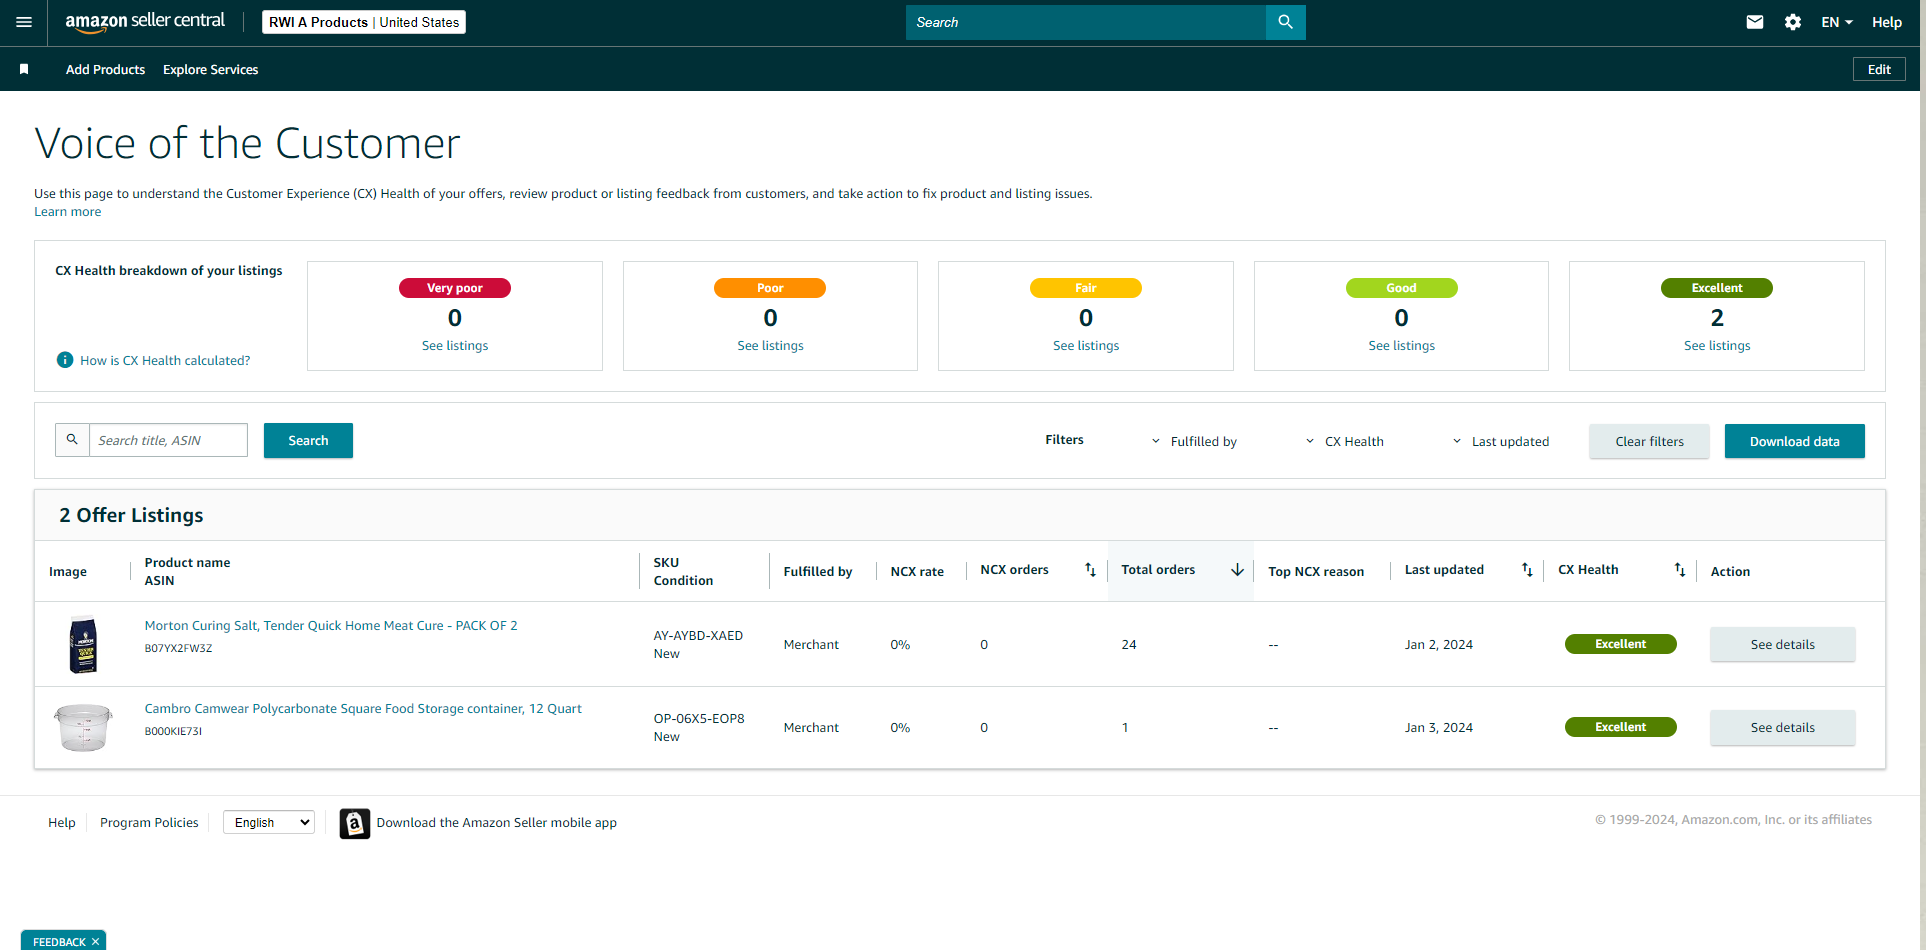The image size is (1926, 950).
Task: See listings under Fair
Action: pyautogui.click(x=1086, y=345)
